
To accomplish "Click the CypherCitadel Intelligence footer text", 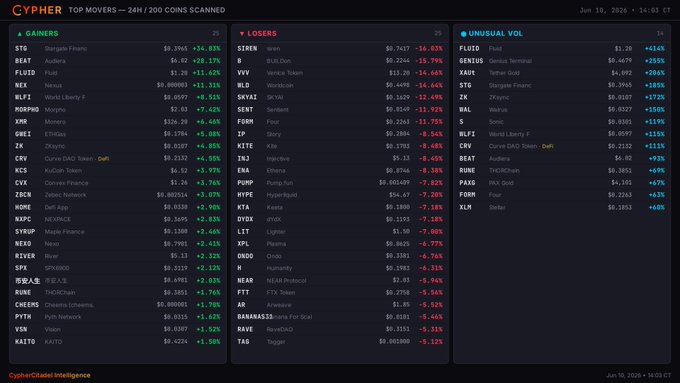I will [49, 375].
